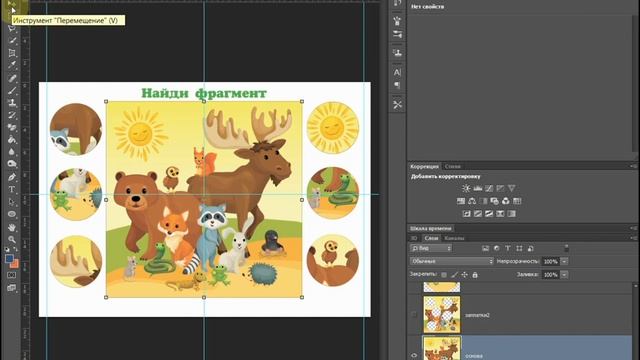Add a Photo Filter adjustment
Screen dimensions: 640x360
[x=495, y=201]
